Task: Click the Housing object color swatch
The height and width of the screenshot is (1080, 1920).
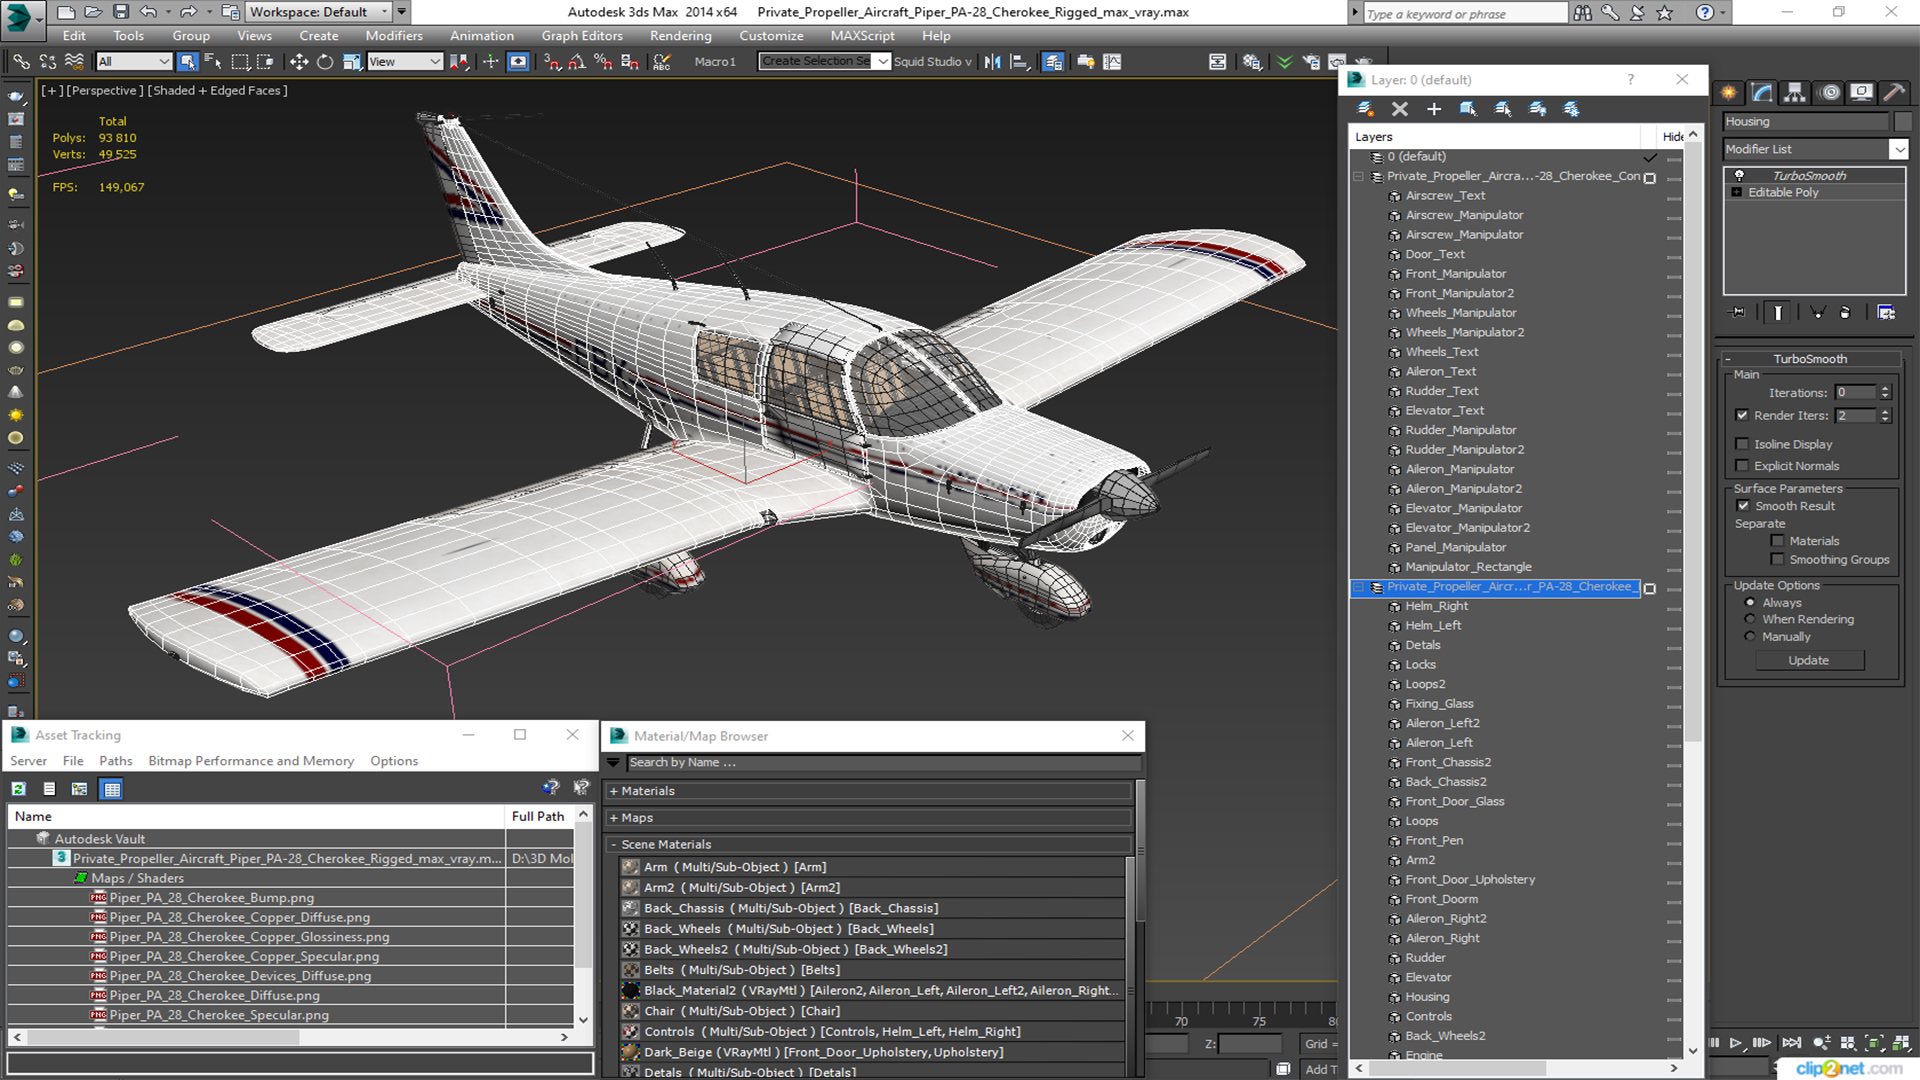Action: coord(1902,122)
